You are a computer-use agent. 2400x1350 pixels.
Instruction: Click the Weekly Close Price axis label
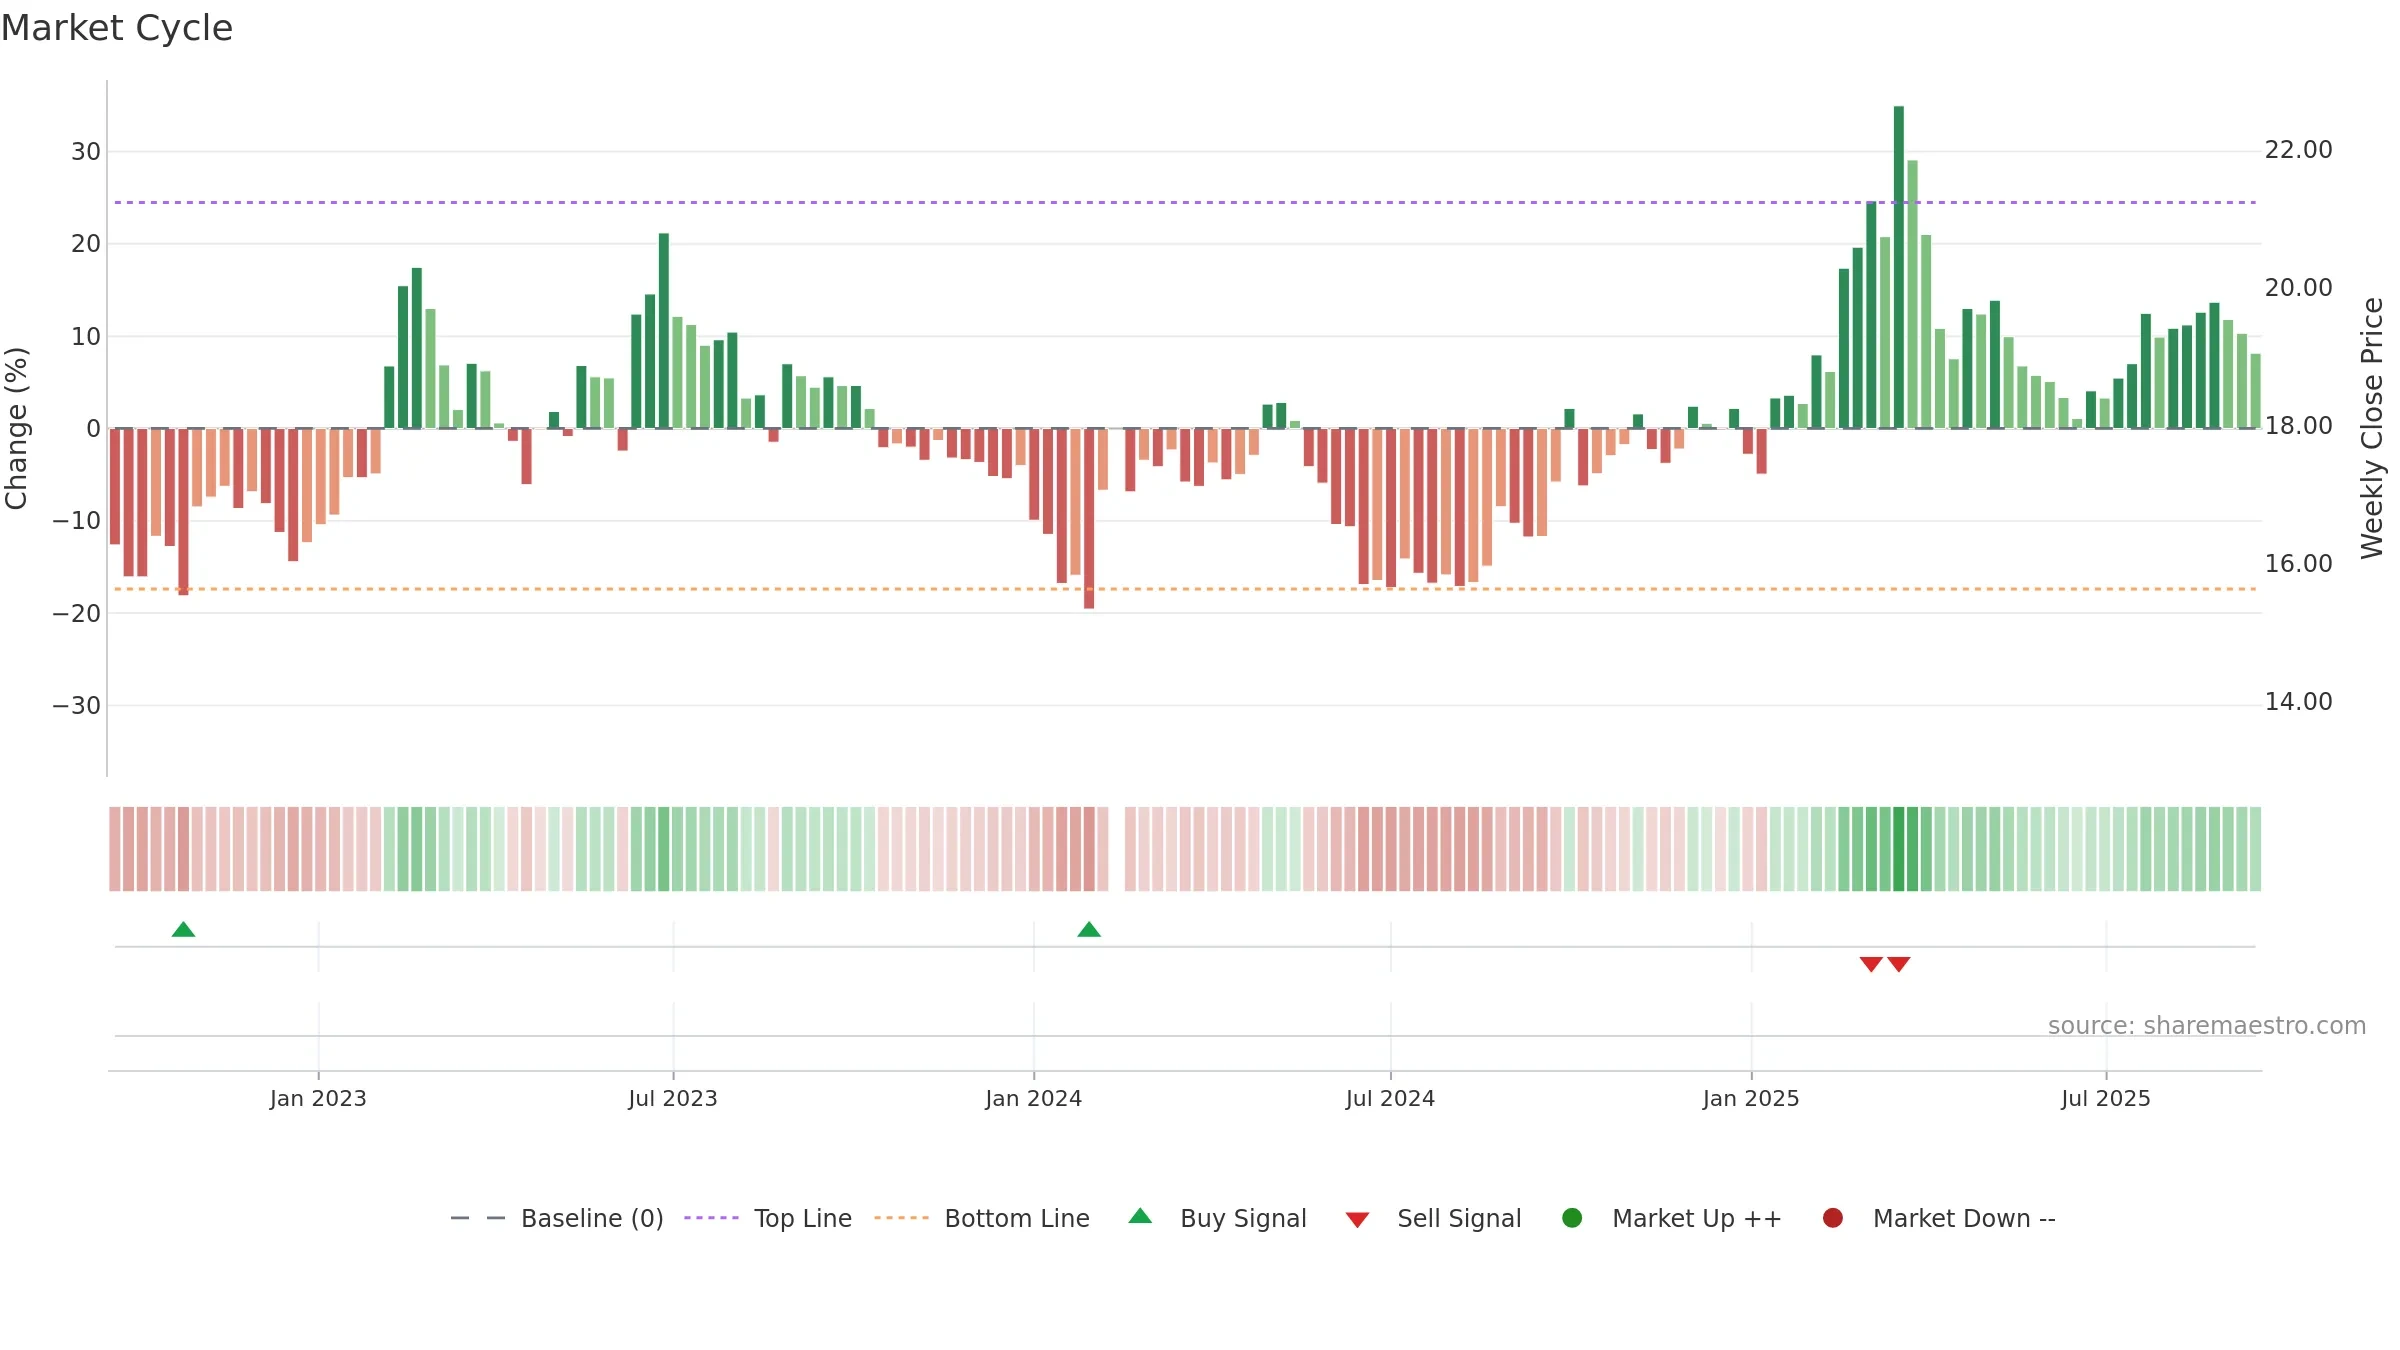pyautogui.click(x=2372, y=428)
